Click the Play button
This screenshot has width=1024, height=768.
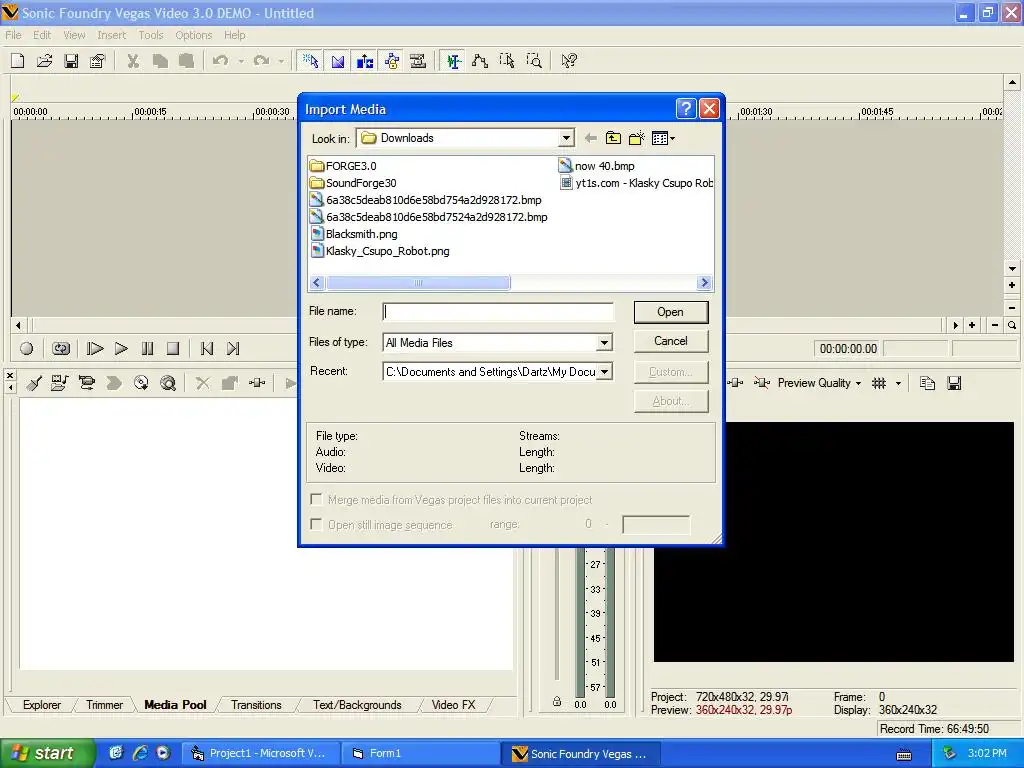[121, 349]
